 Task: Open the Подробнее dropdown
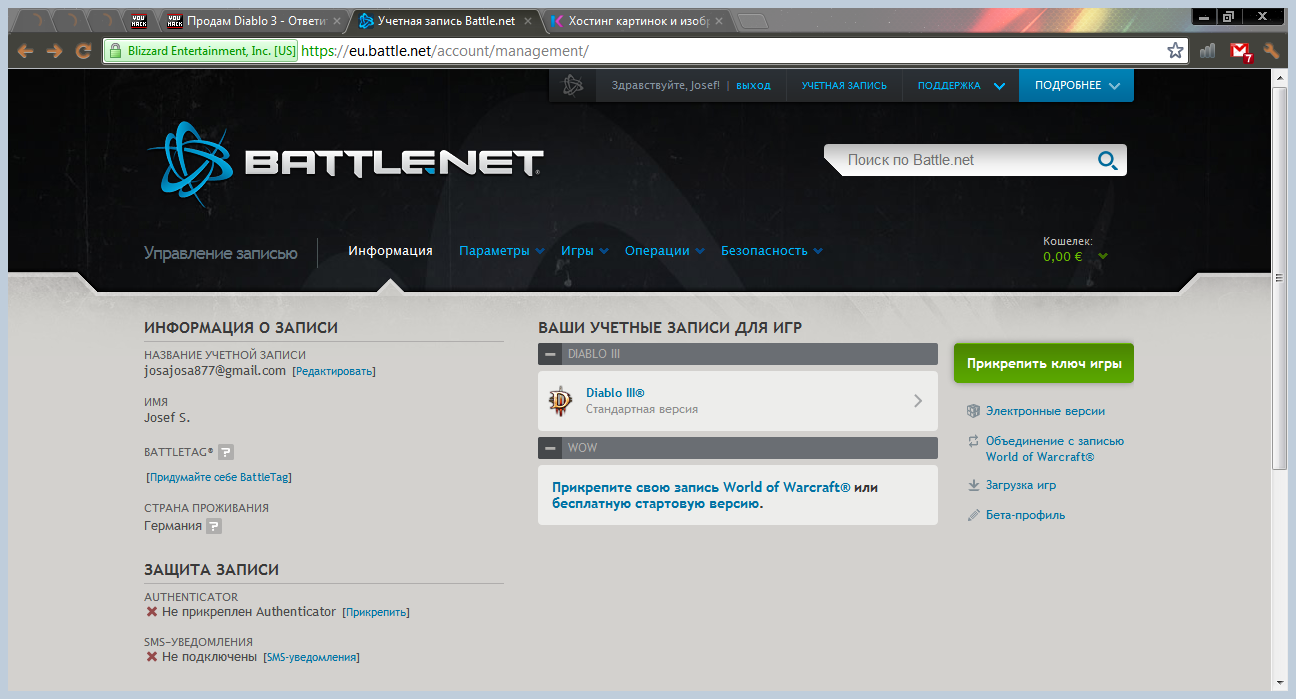click(x=1076, y=86)
